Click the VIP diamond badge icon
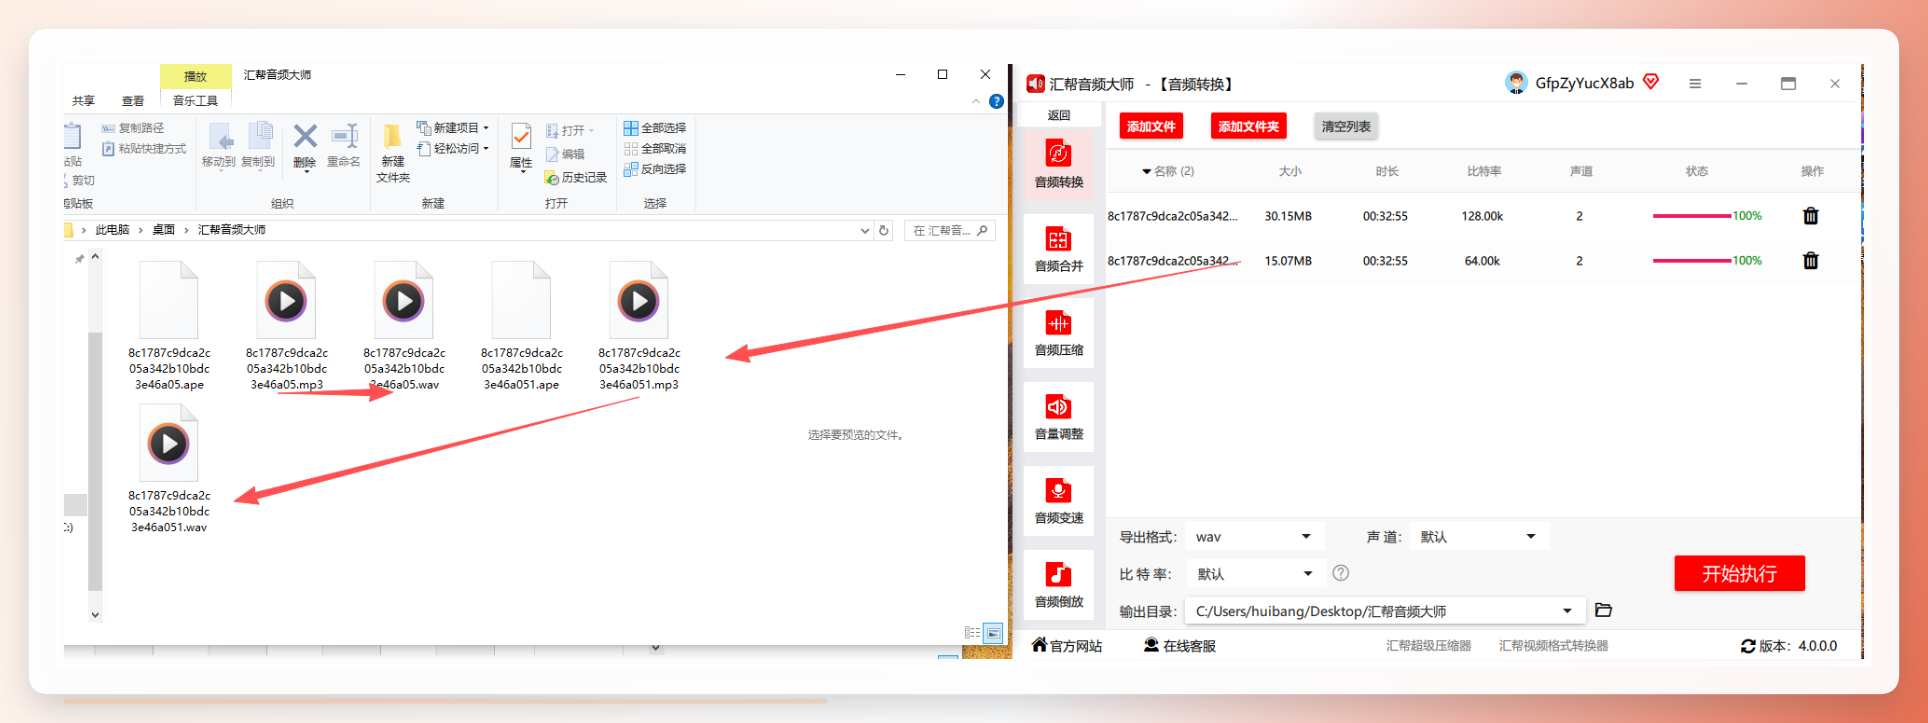1928x723 pixels. click(x=1651, y=82)
